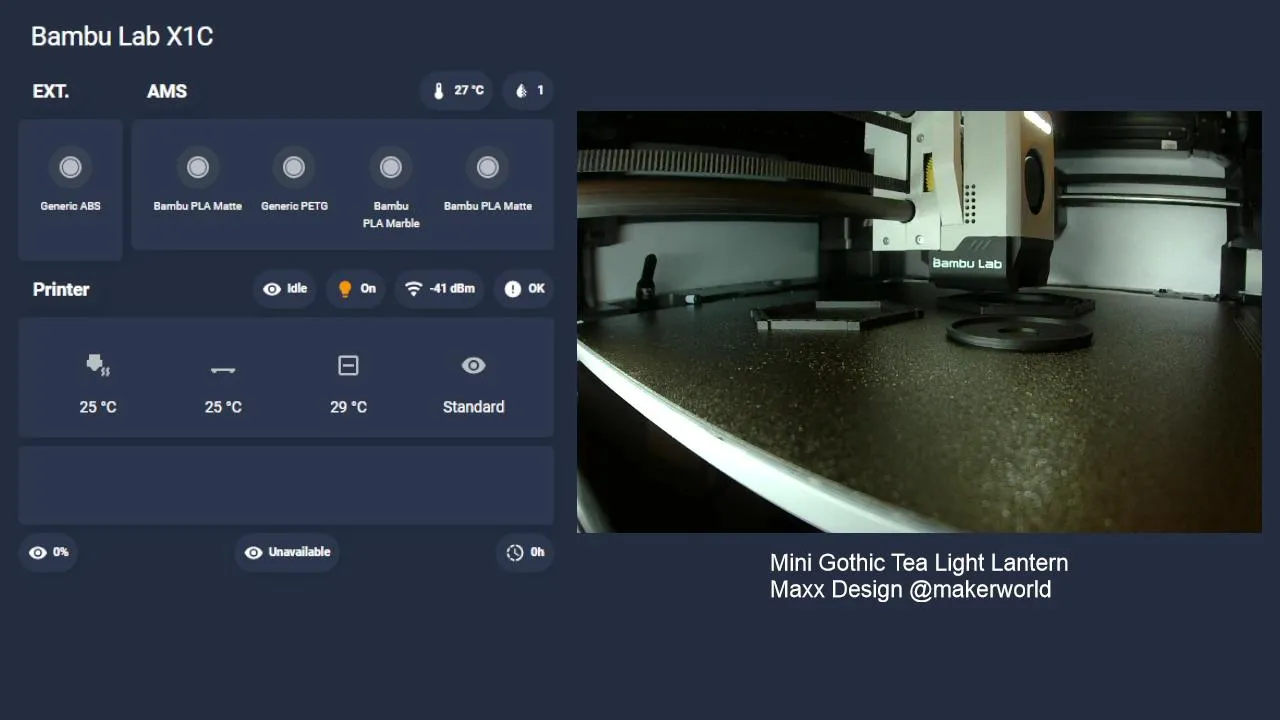Screen dimensions: 1280x720
Task: Click the chamber temperature icon
Action: (x=348, y=366)
